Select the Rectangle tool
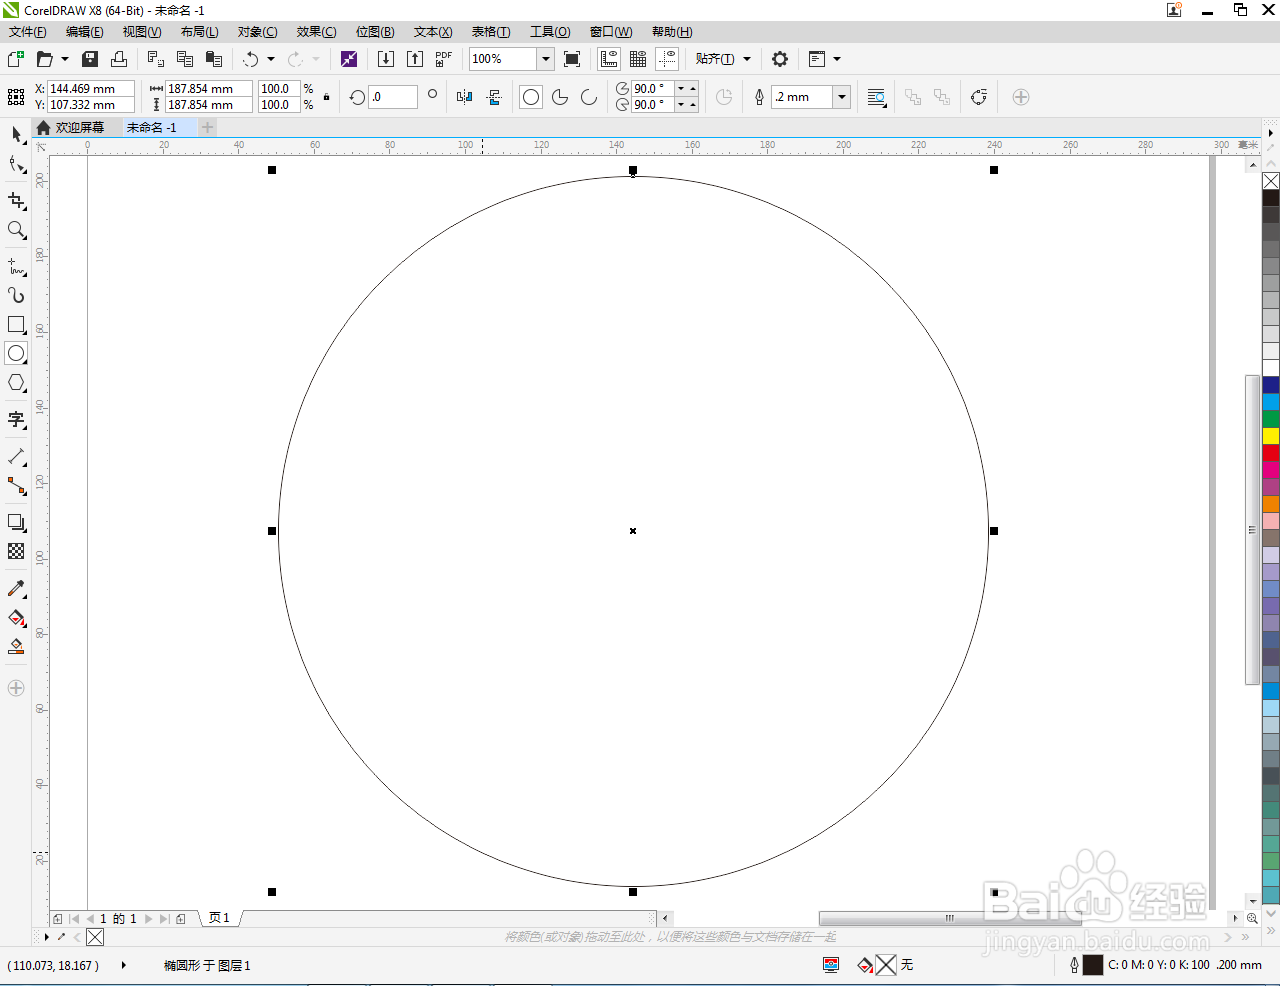Image resolution: width=1280 pixels, height=986 pixels. tap(16, 324)
